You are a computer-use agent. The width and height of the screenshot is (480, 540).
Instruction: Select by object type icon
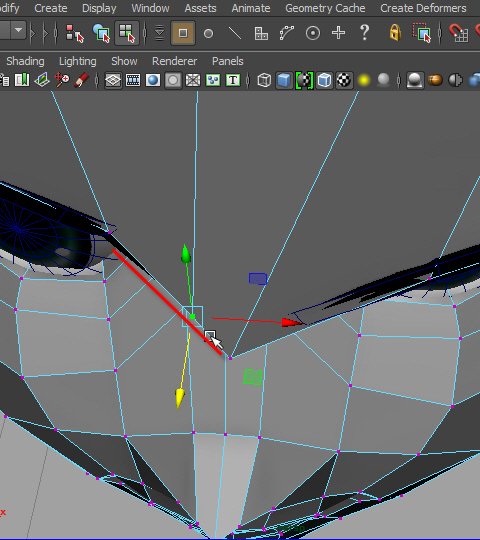click(x=101, y=33)
